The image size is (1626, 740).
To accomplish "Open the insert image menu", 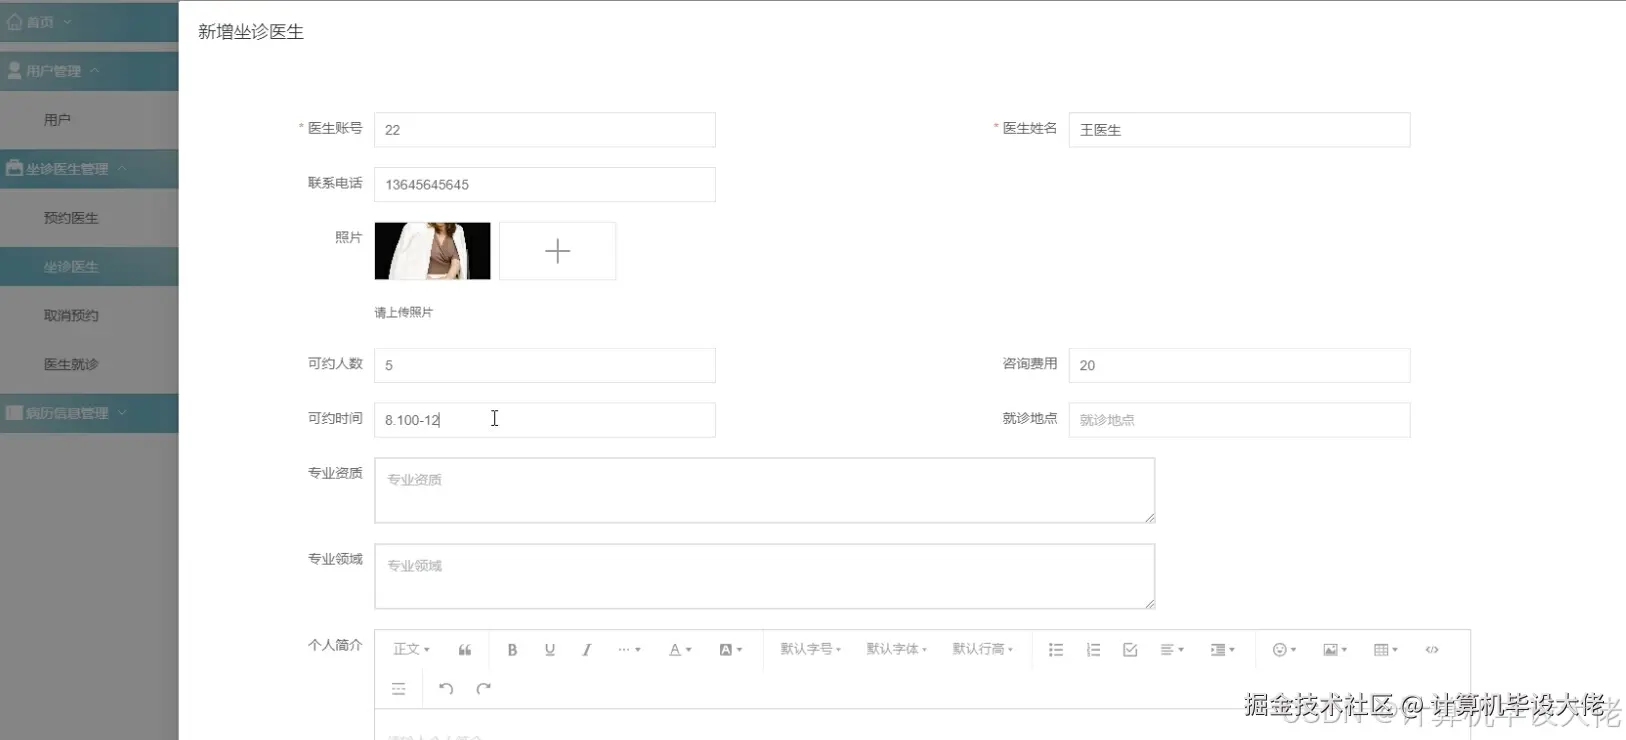I will coord(1335,650).
